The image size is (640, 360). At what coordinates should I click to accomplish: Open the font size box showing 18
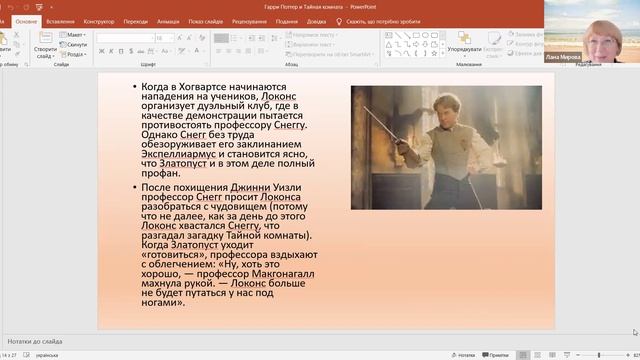click(x=164, y=38)
